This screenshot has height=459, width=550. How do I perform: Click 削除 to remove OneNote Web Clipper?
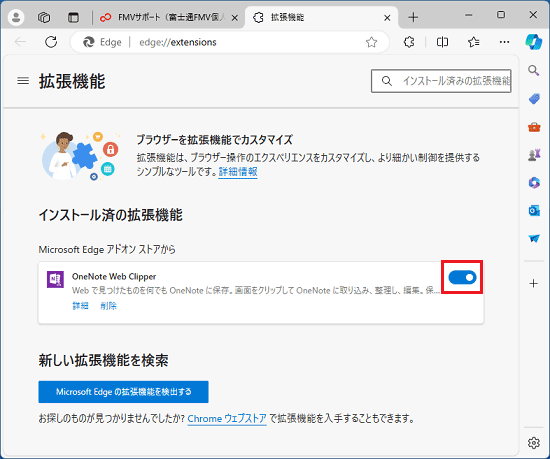pos(108,306)
